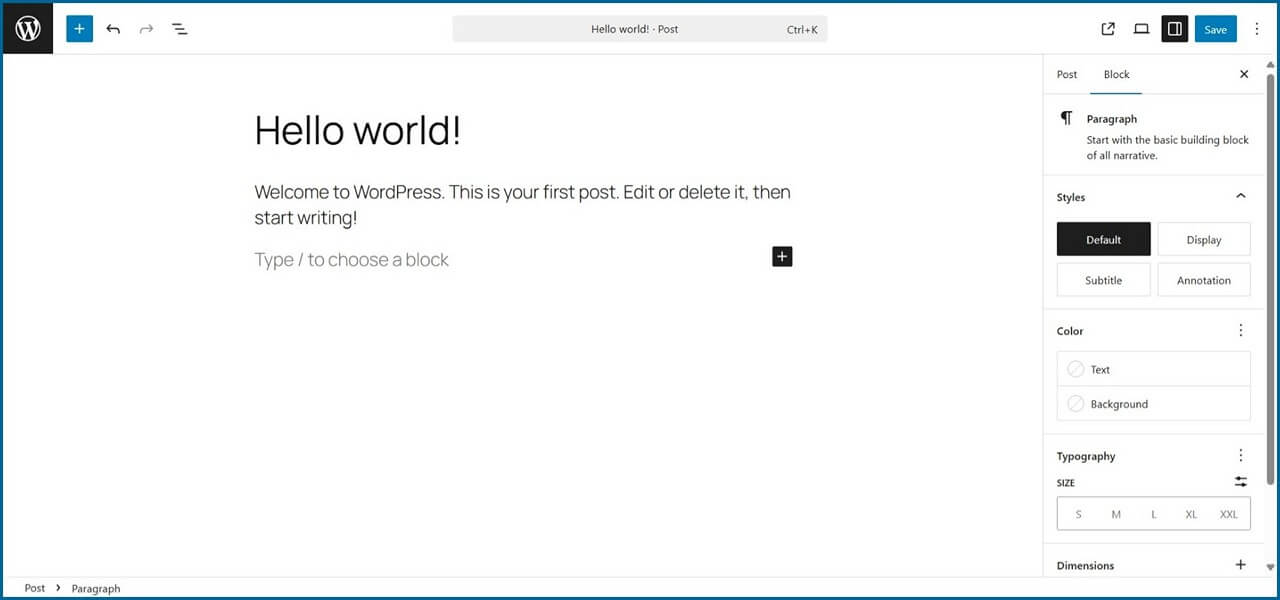1280x600 pixels.
Task: Choose the Annotation style
Action: point(1204,280)
